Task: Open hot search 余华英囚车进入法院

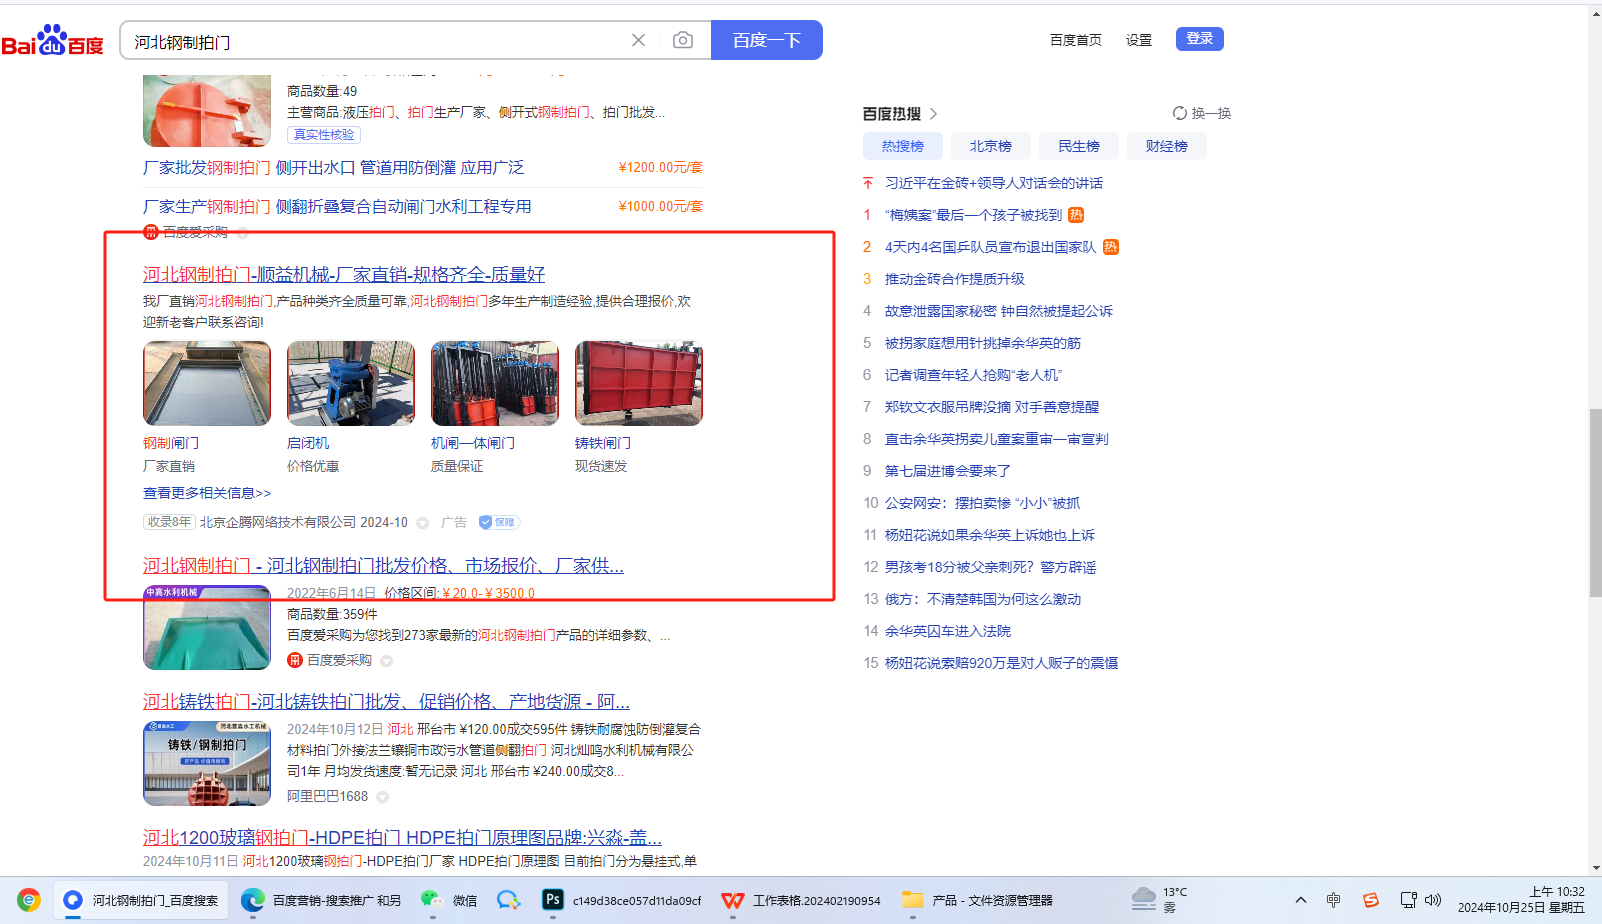Action: tap(948, 631)
